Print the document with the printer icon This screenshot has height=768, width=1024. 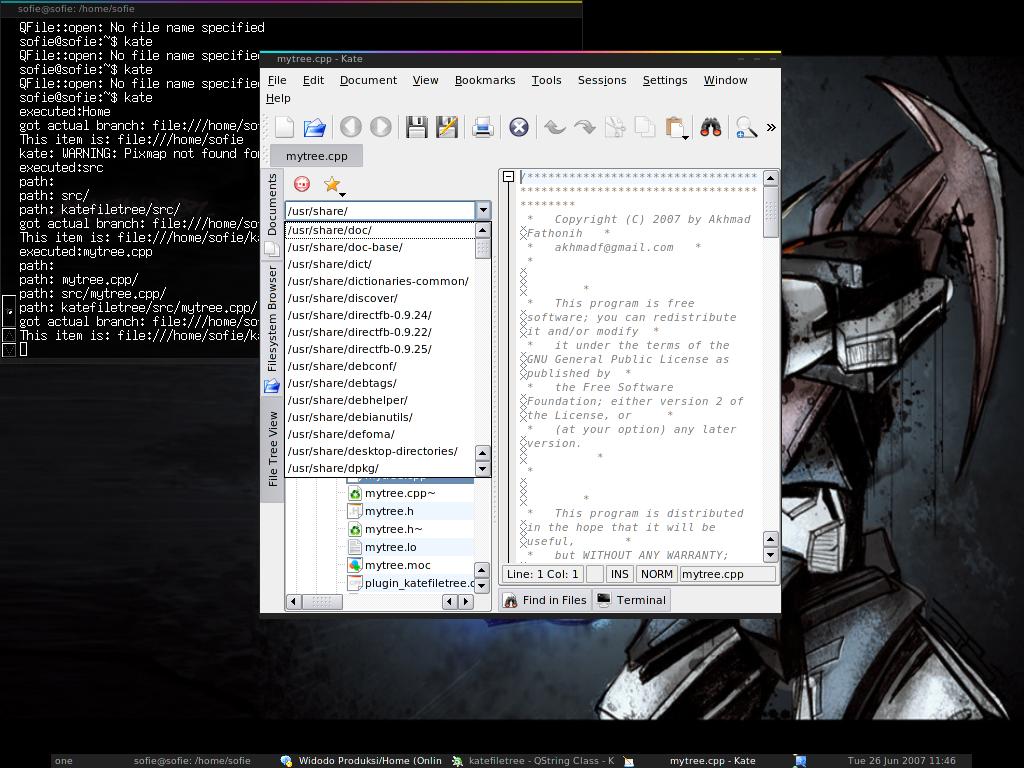483,127
